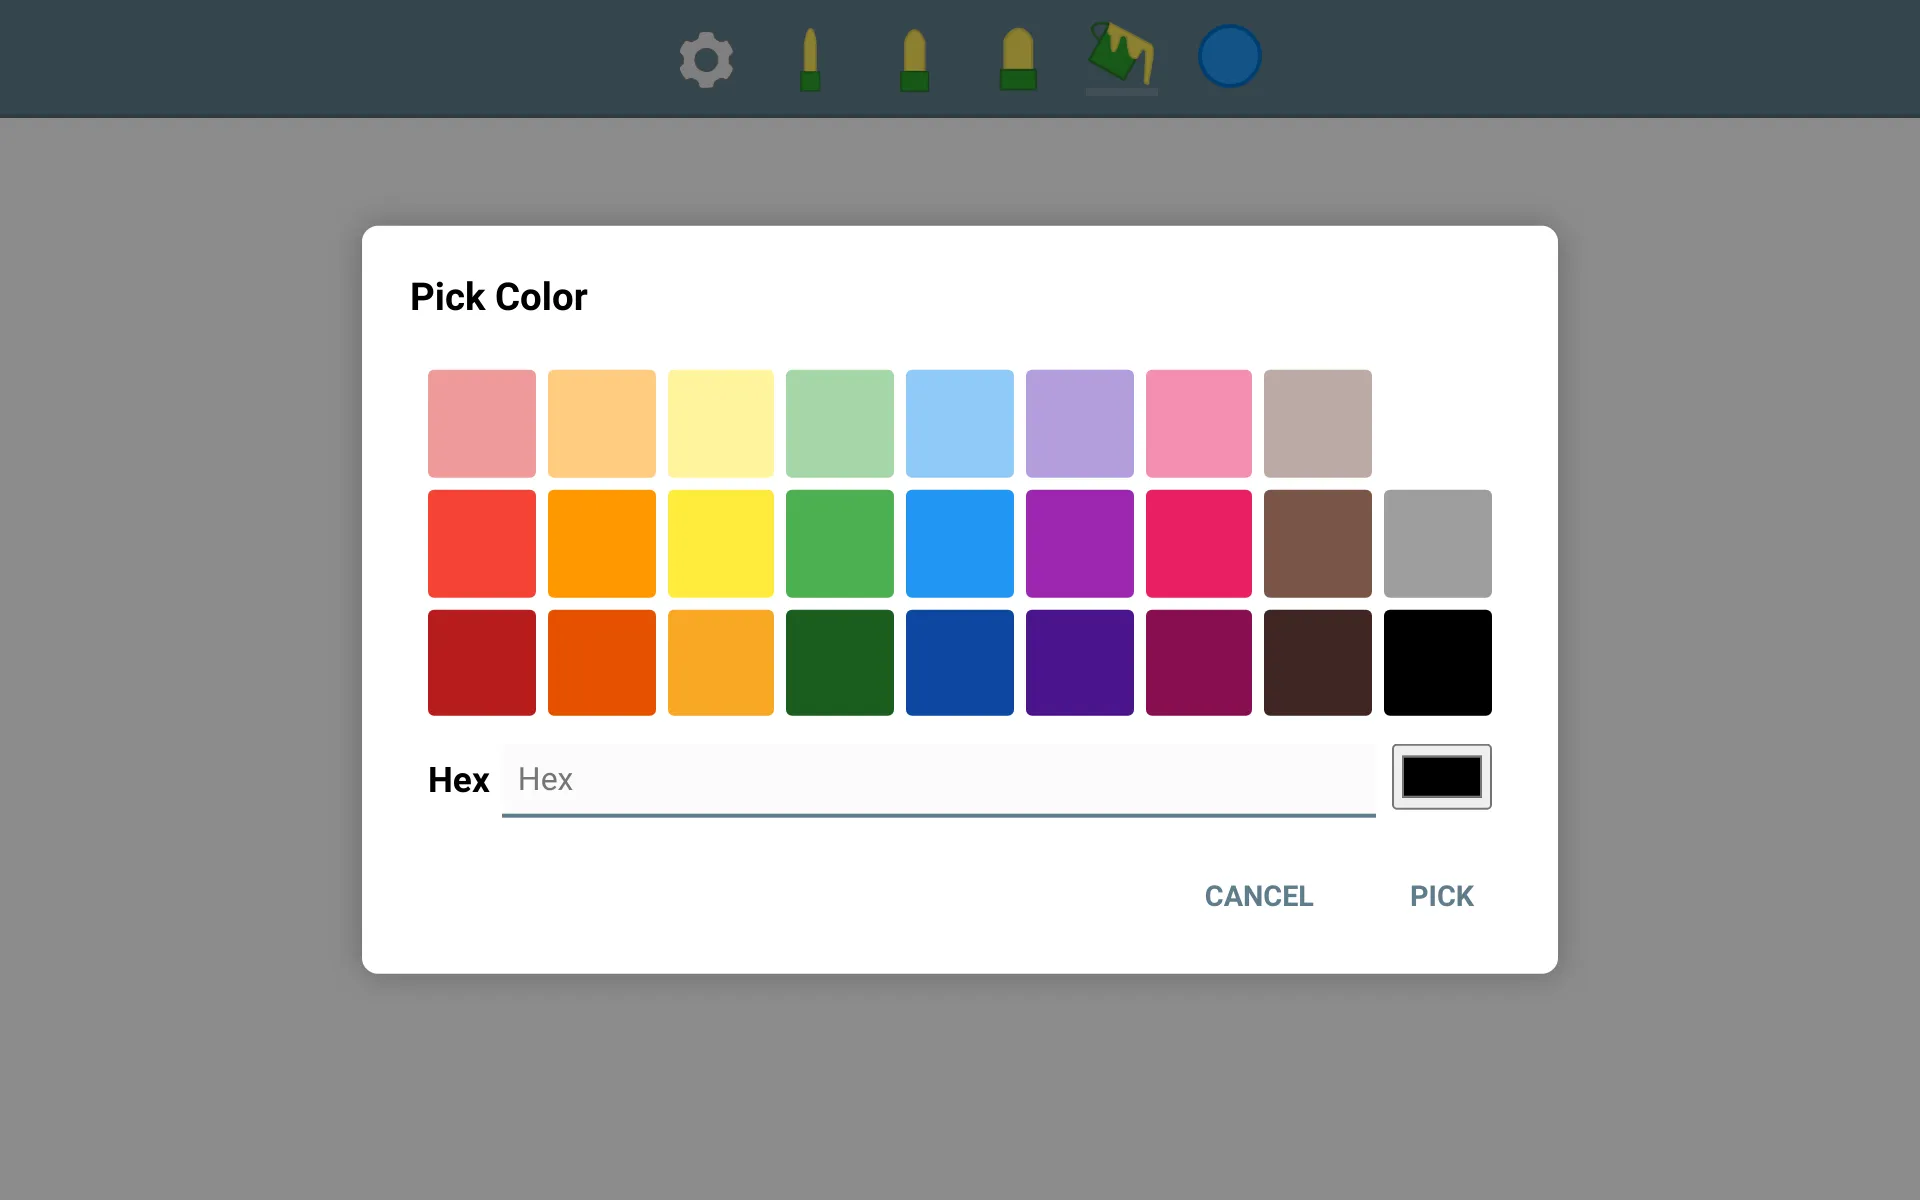The height and width of the screenshot is (1200, 1920).
Task: Click the PICK button
Action: [x=1442, y=896]
